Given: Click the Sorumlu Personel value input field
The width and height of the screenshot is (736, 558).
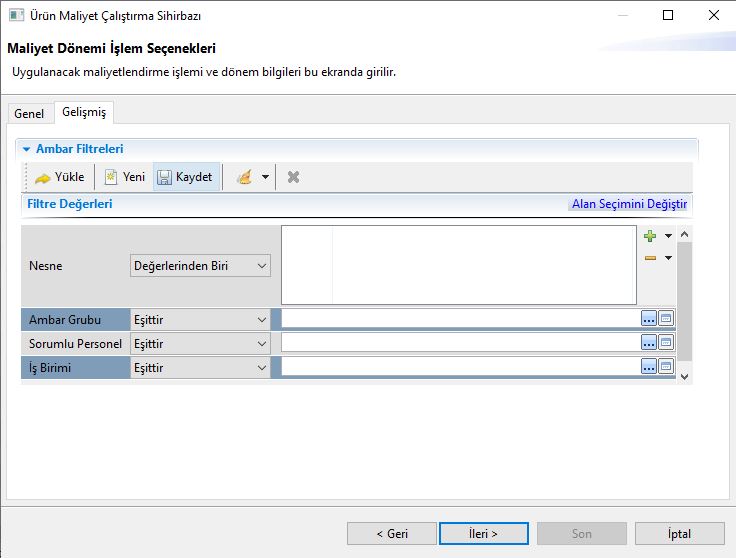Looking at the screenshot, I should (460, 343).
